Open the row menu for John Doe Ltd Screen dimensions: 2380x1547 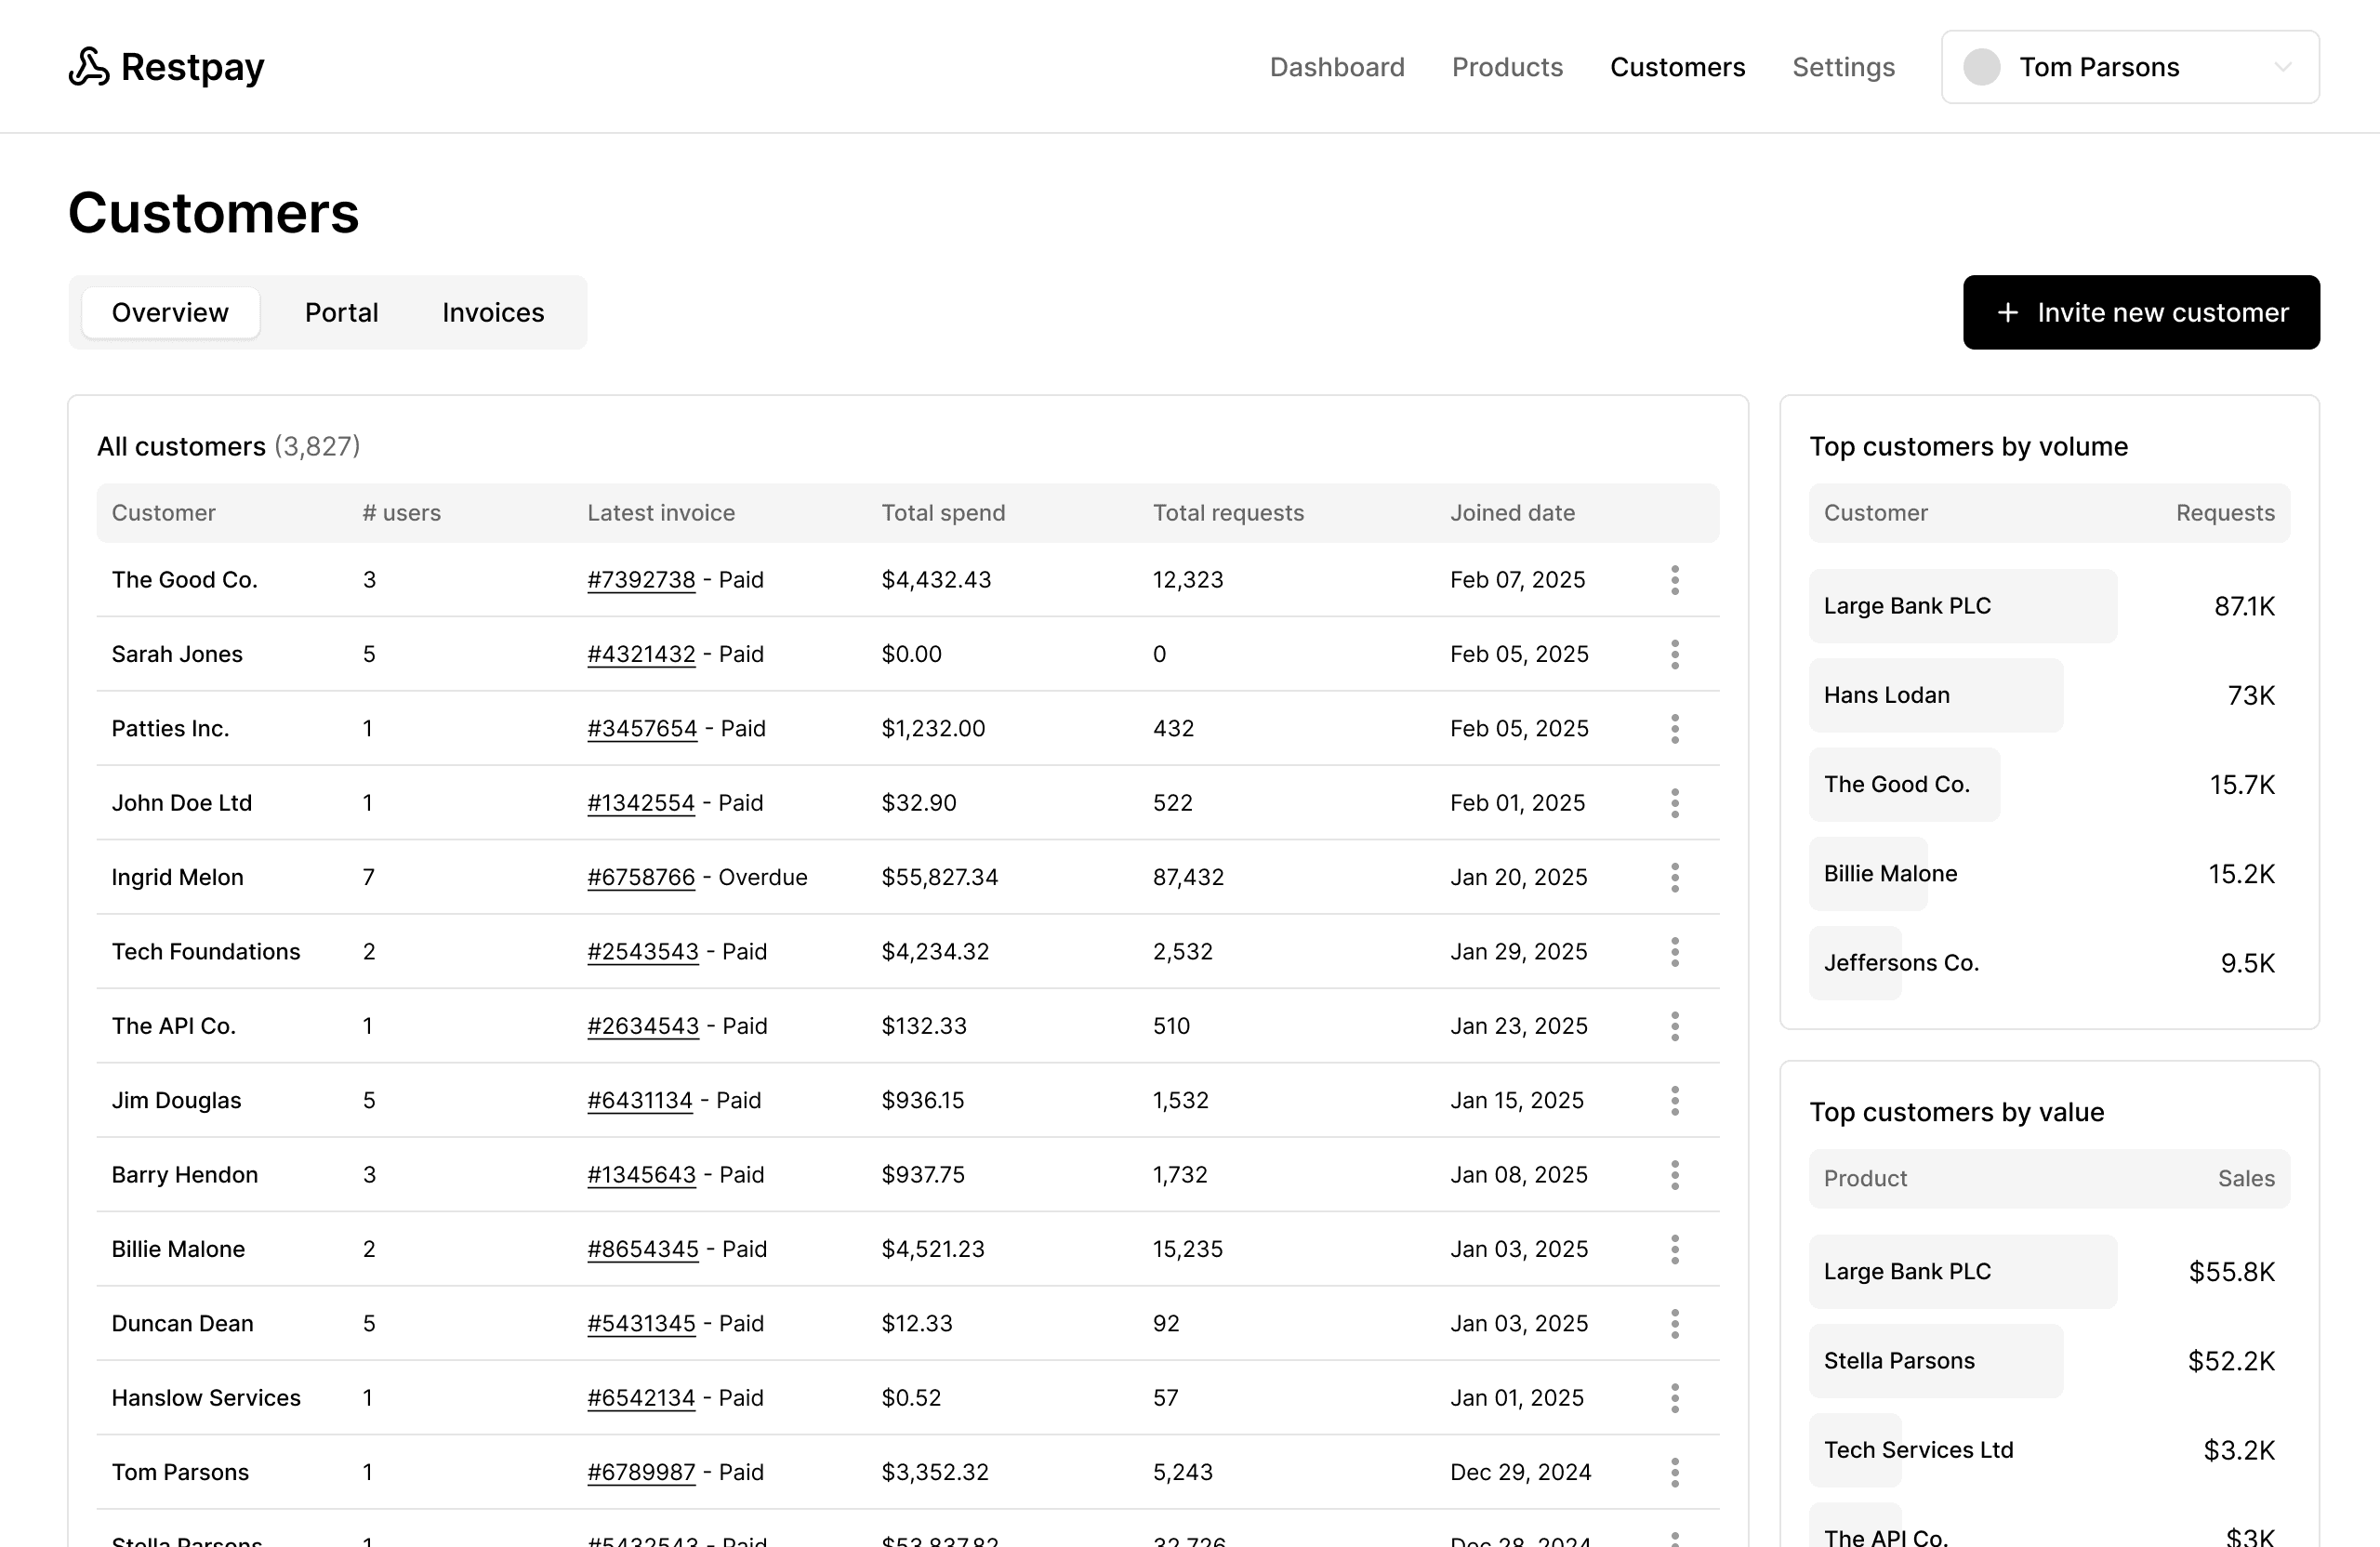tap(1674, 803)
